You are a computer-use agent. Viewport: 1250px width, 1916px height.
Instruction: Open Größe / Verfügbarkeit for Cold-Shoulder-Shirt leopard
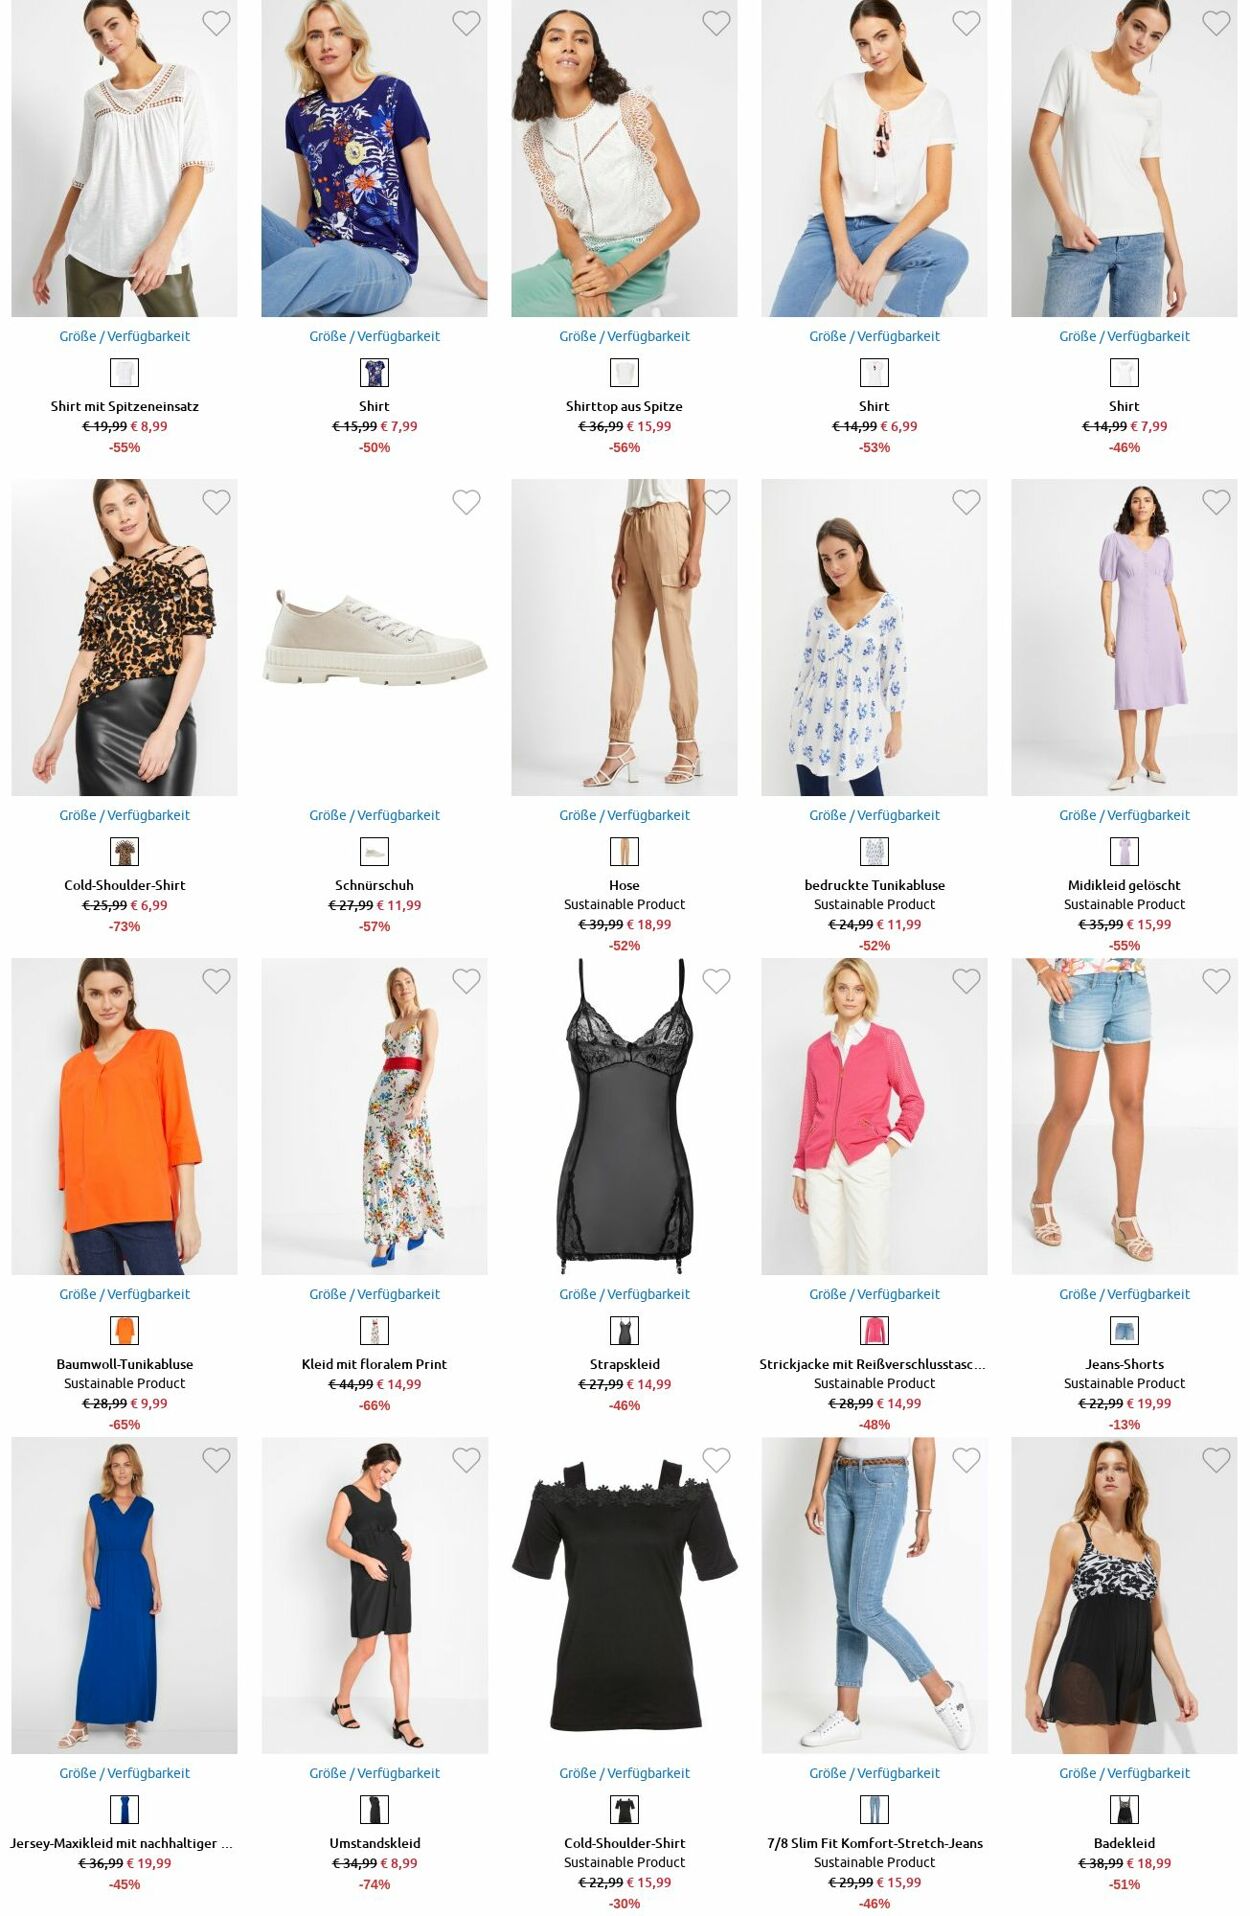click(x=124, y=815)
